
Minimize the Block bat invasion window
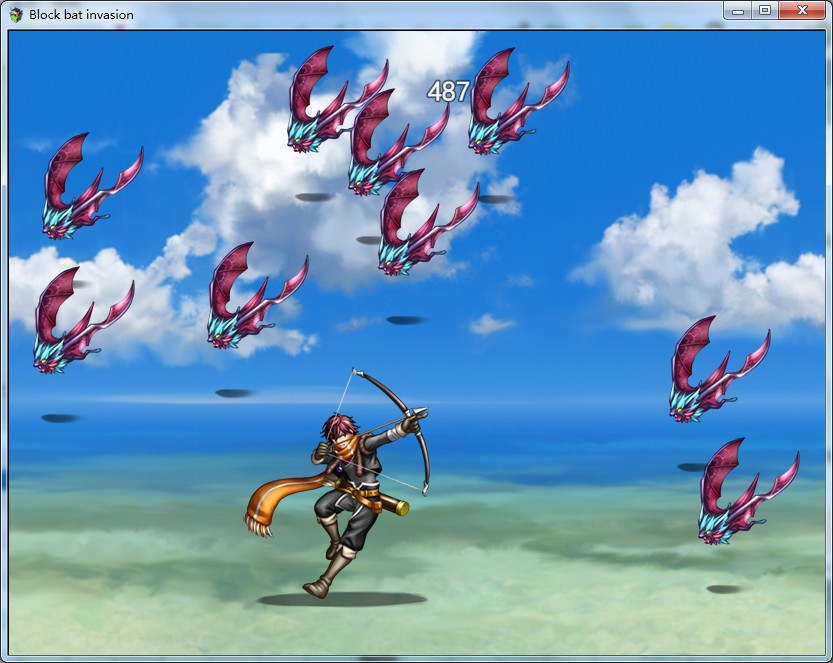click(x=737, y=10)
